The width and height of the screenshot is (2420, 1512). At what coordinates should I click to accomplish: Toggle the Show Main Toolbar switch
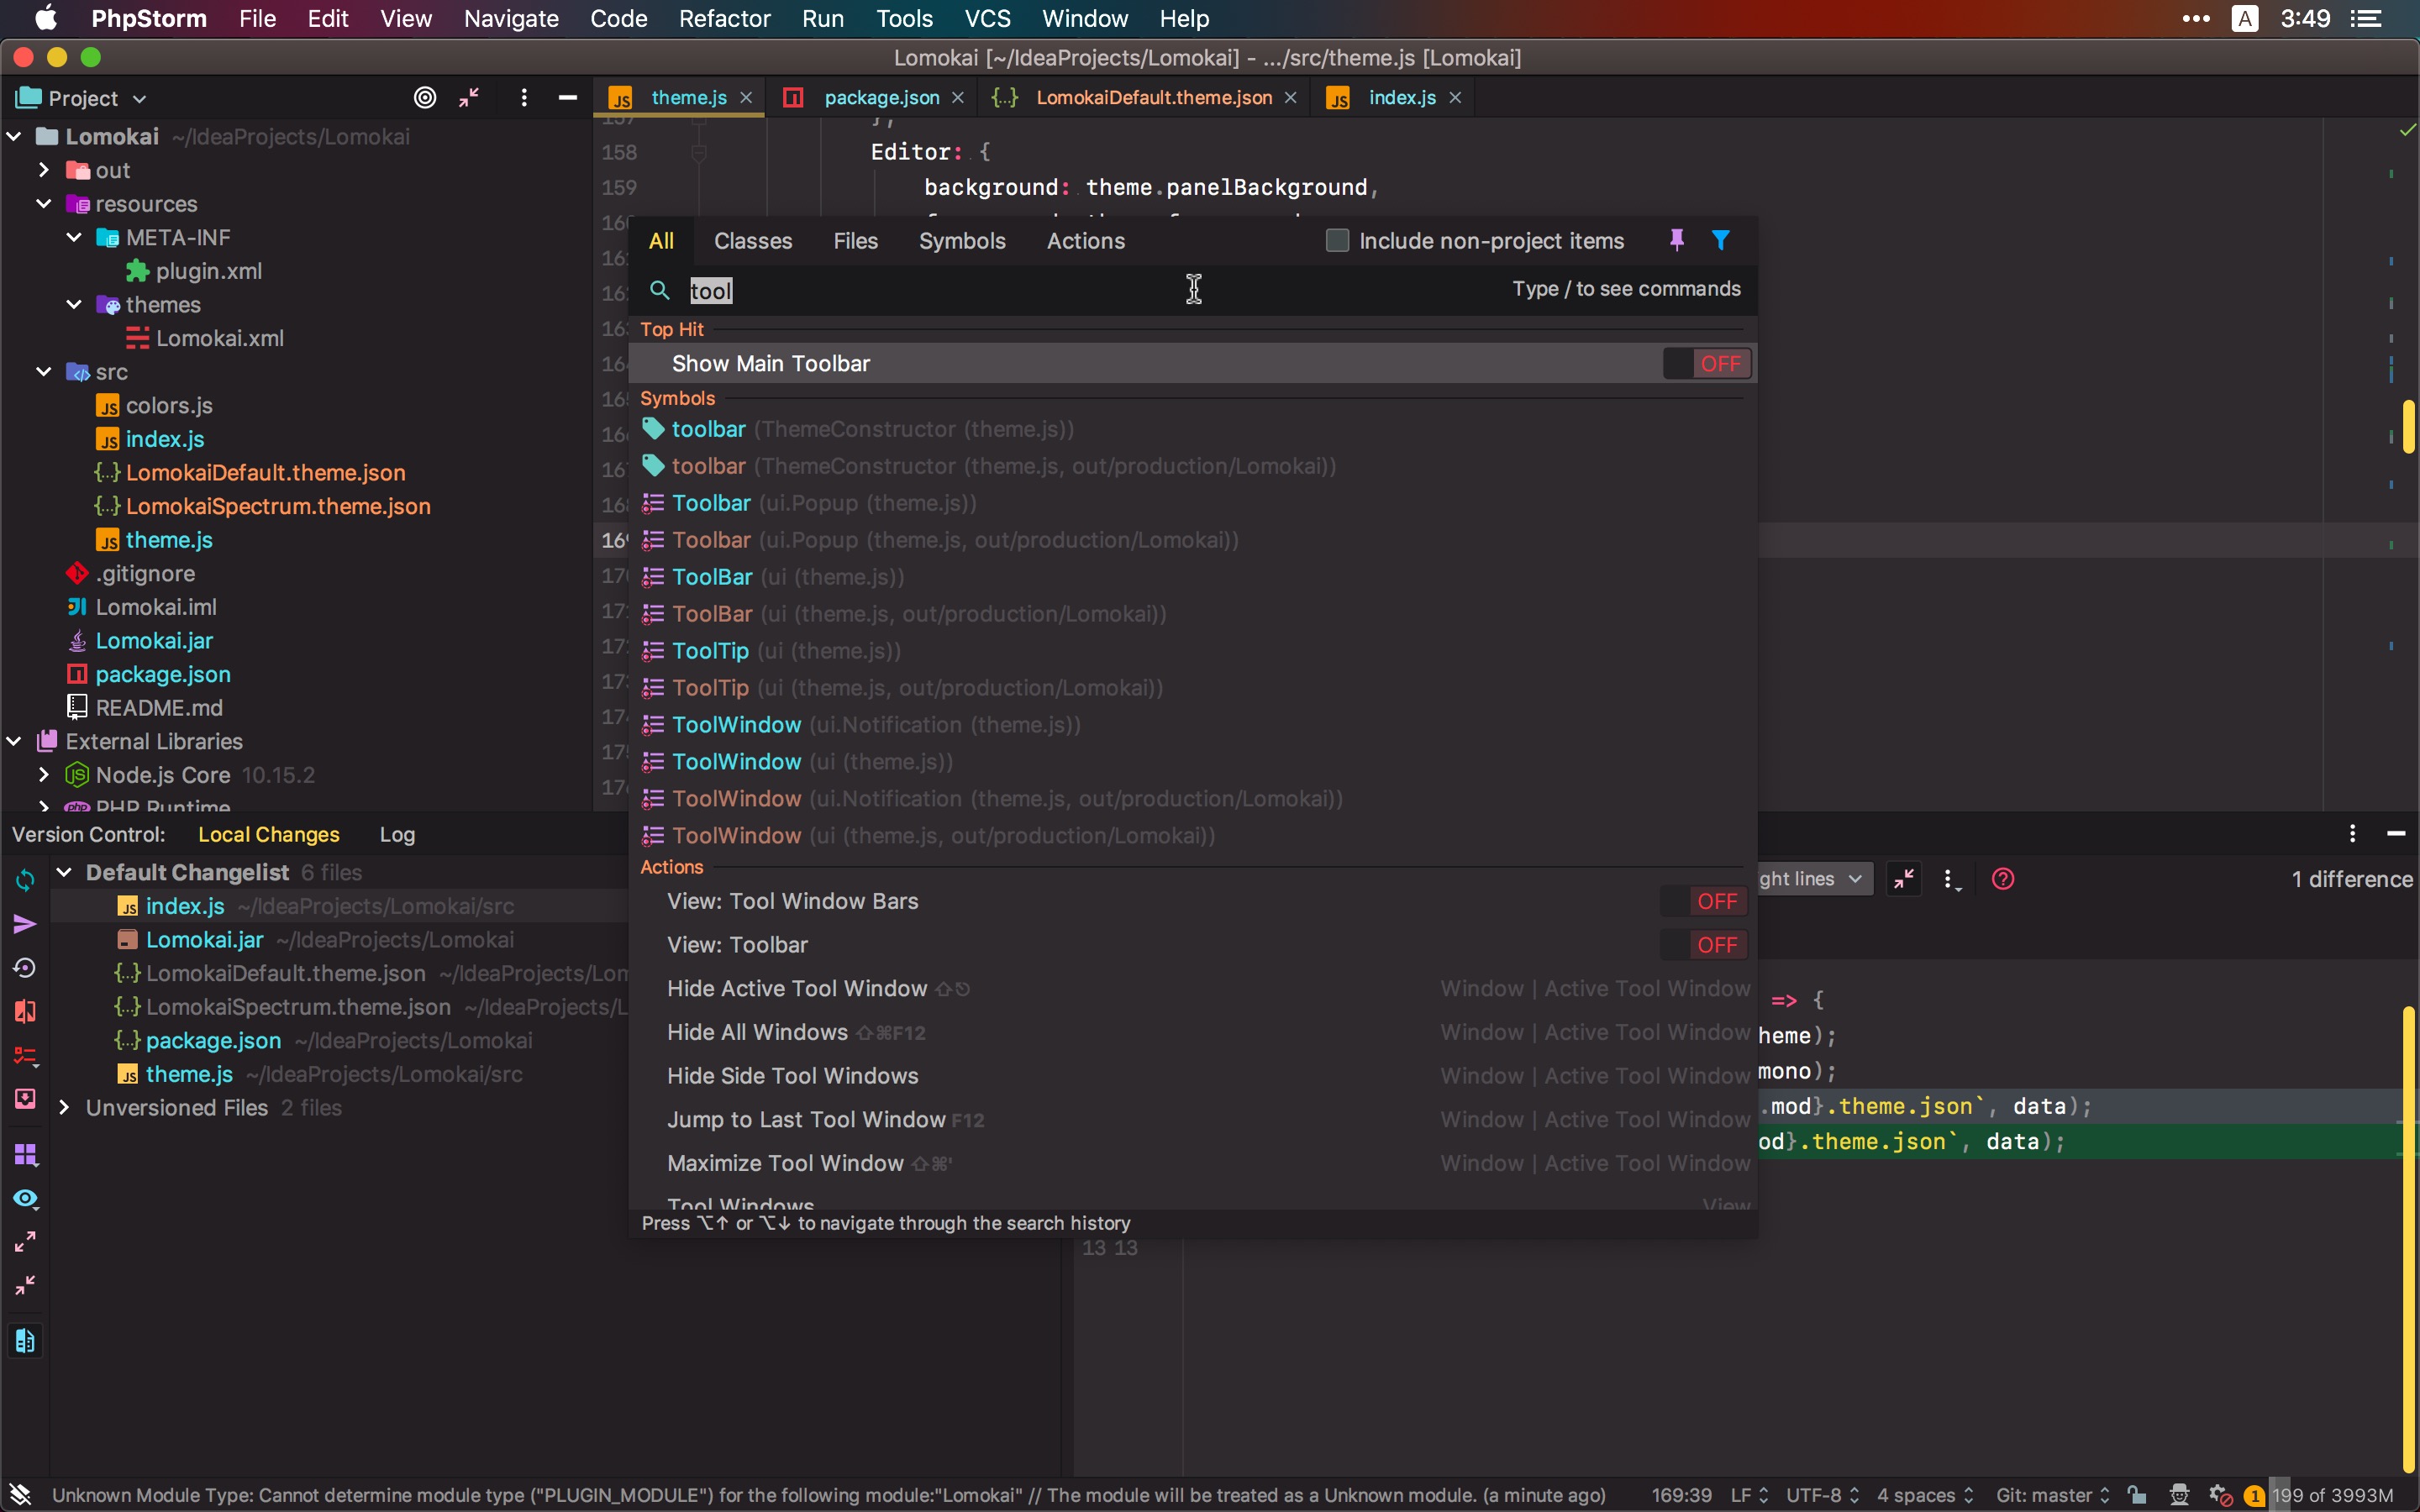point(1707,364)
